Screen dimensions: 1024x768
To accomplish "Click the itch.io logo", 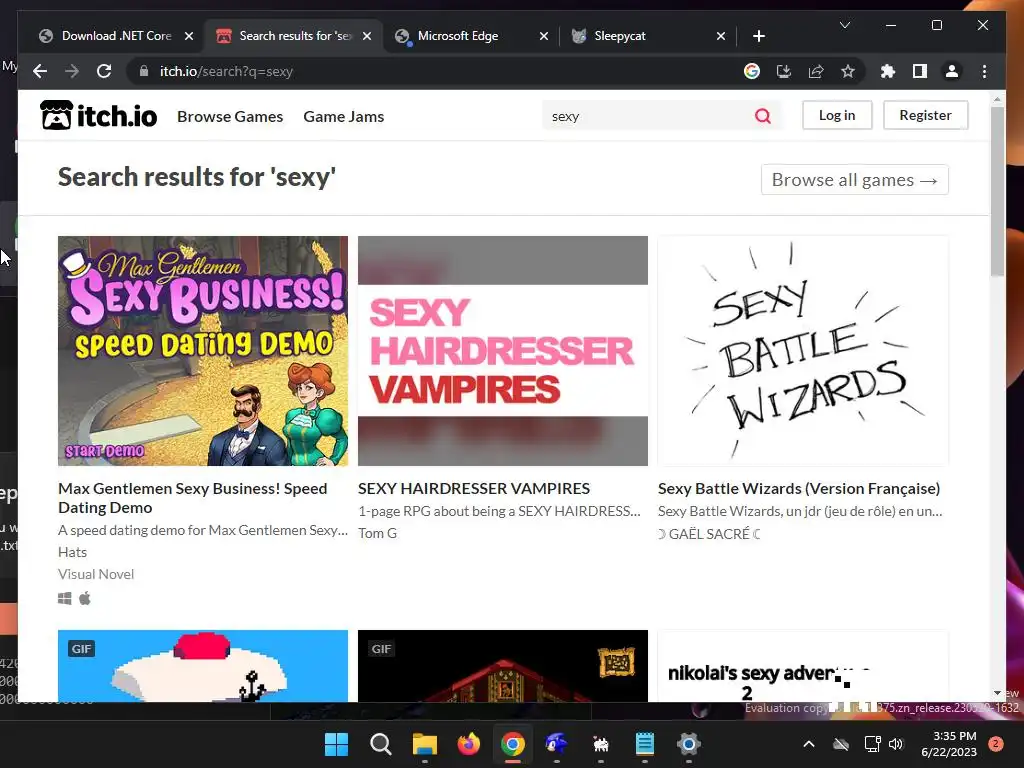I will point(99,116).
